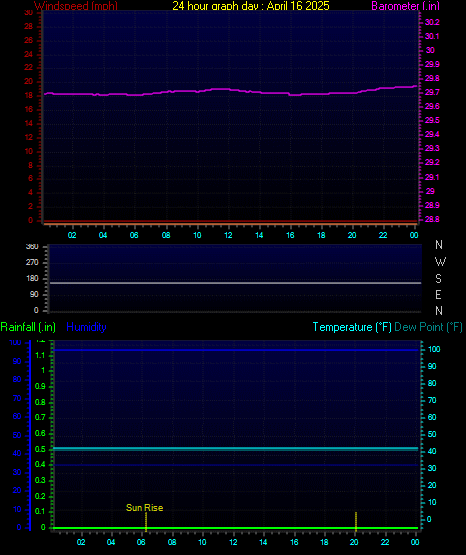Screen dimensions: 466x555
Task: Click the cyan temperature line
Action: coord(236,448)
